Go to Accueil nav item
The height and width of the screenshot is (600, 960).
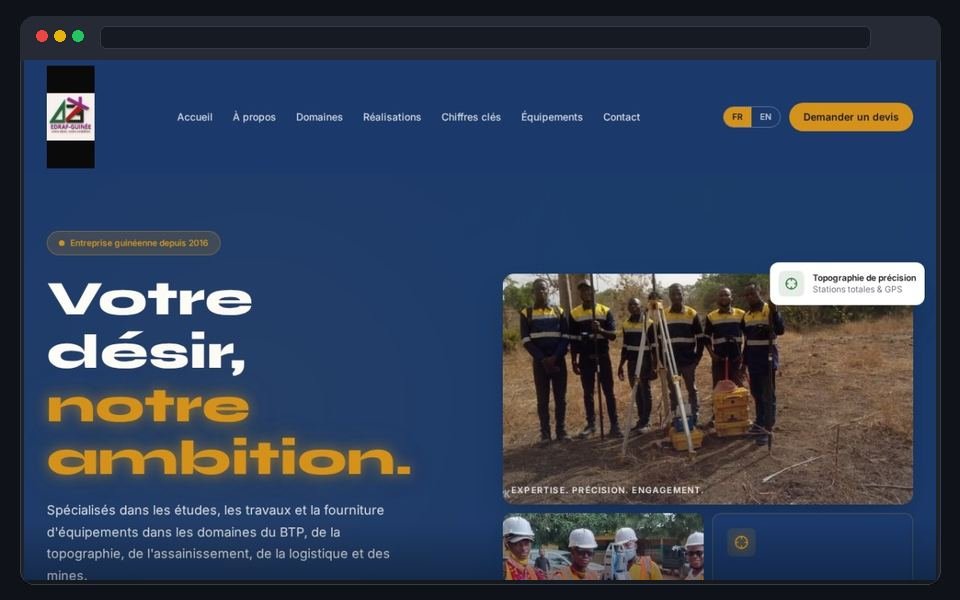(x=195, y=117)
